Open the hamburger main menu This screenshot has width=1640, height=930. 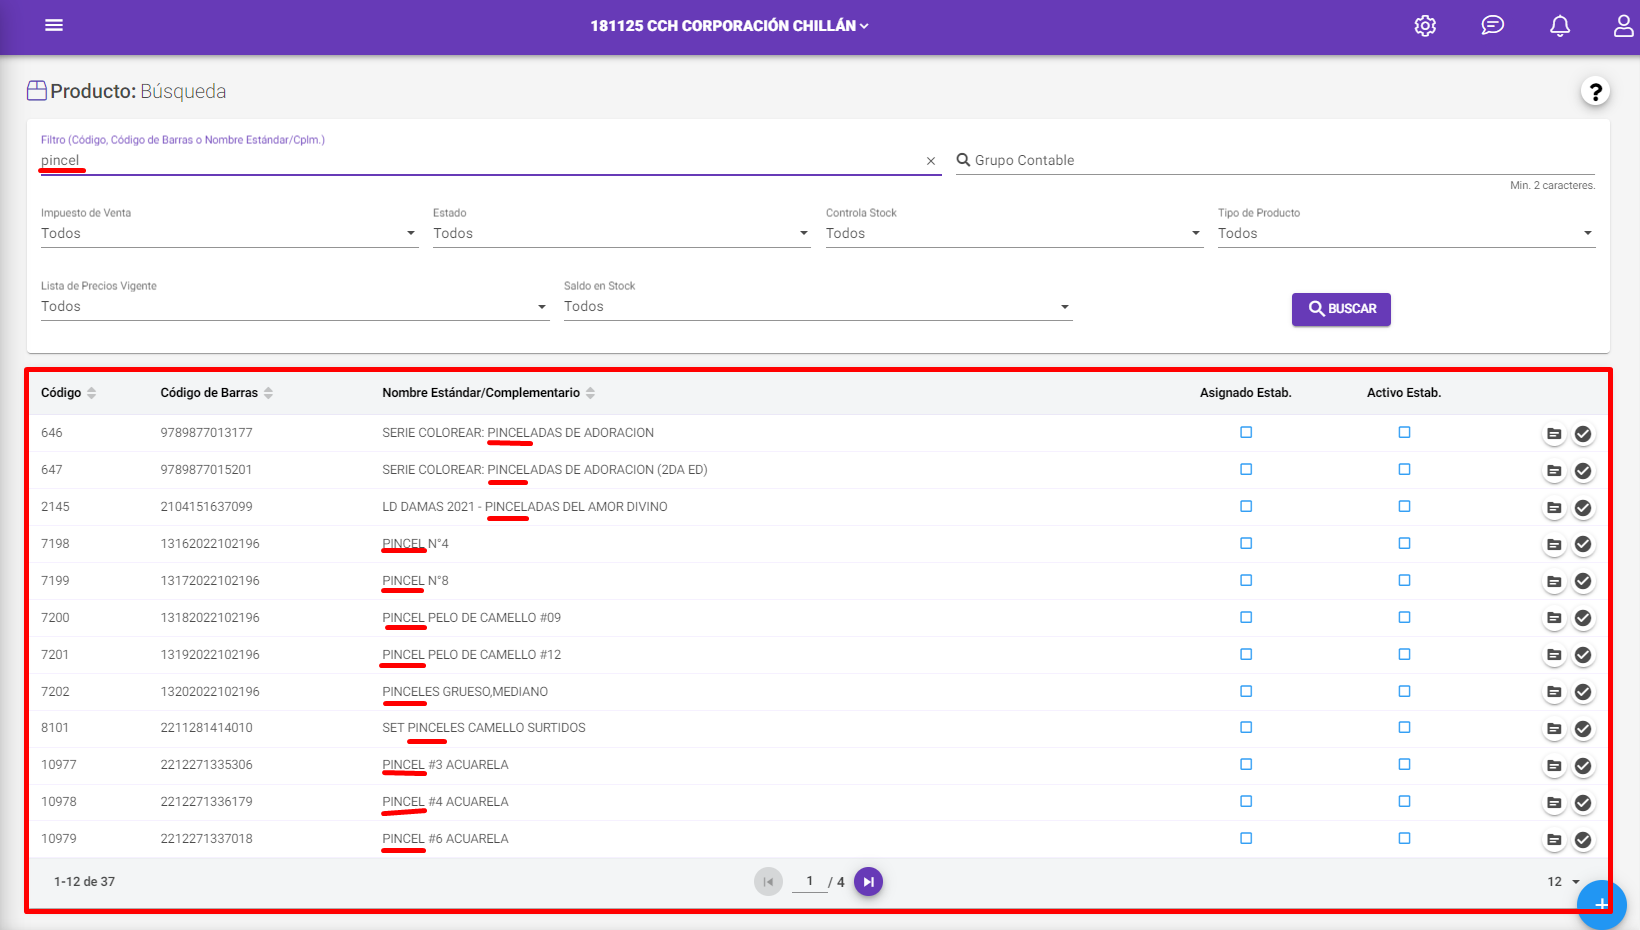click(54, 25)
